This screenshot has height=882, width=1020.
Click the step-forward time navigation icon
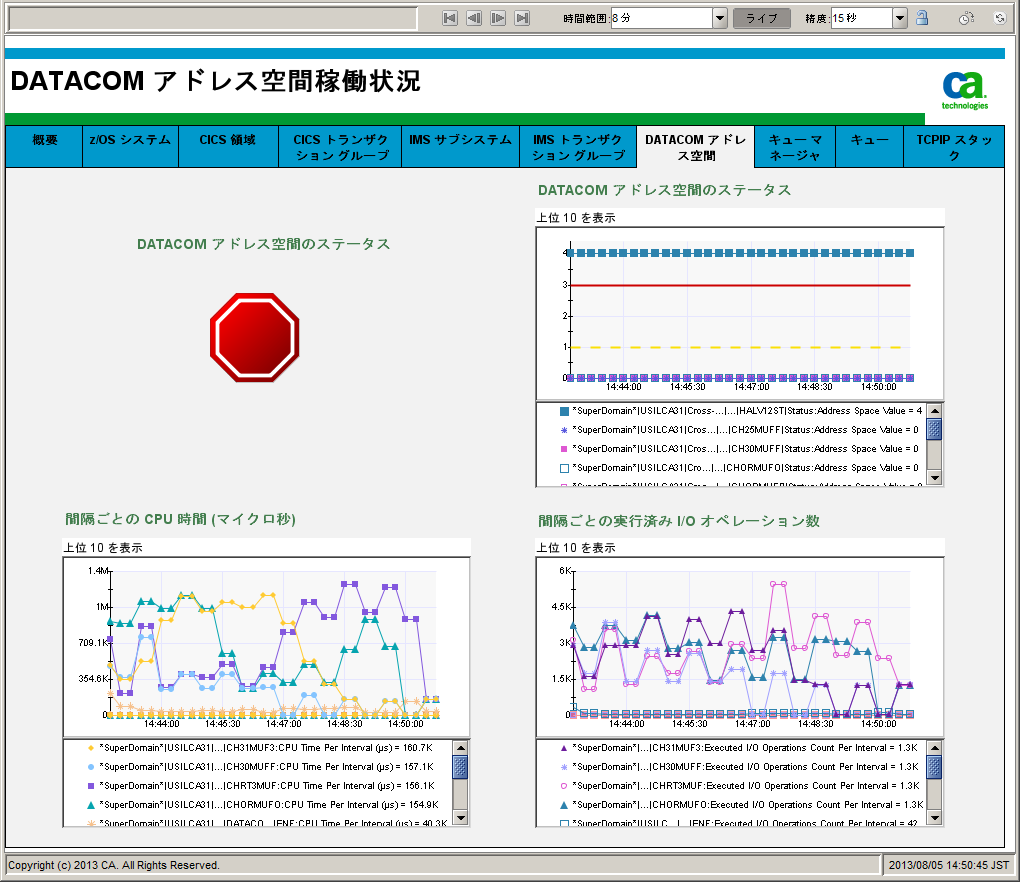coord(497,17)
